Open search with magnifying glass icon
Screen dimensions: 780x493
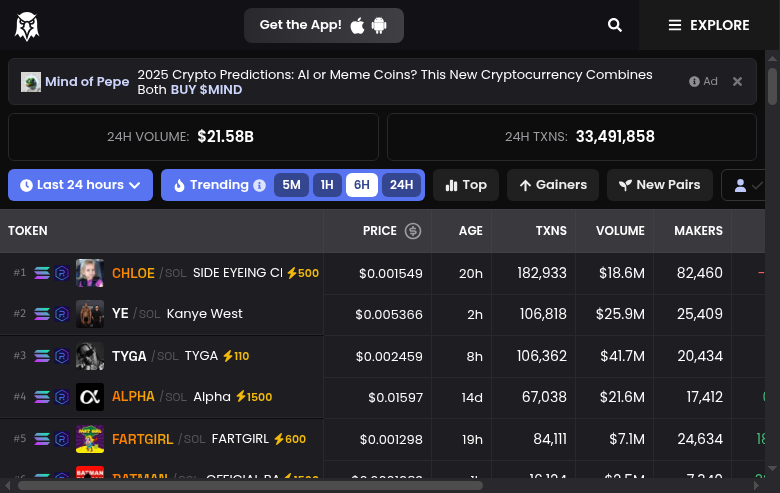click(615, 25)
